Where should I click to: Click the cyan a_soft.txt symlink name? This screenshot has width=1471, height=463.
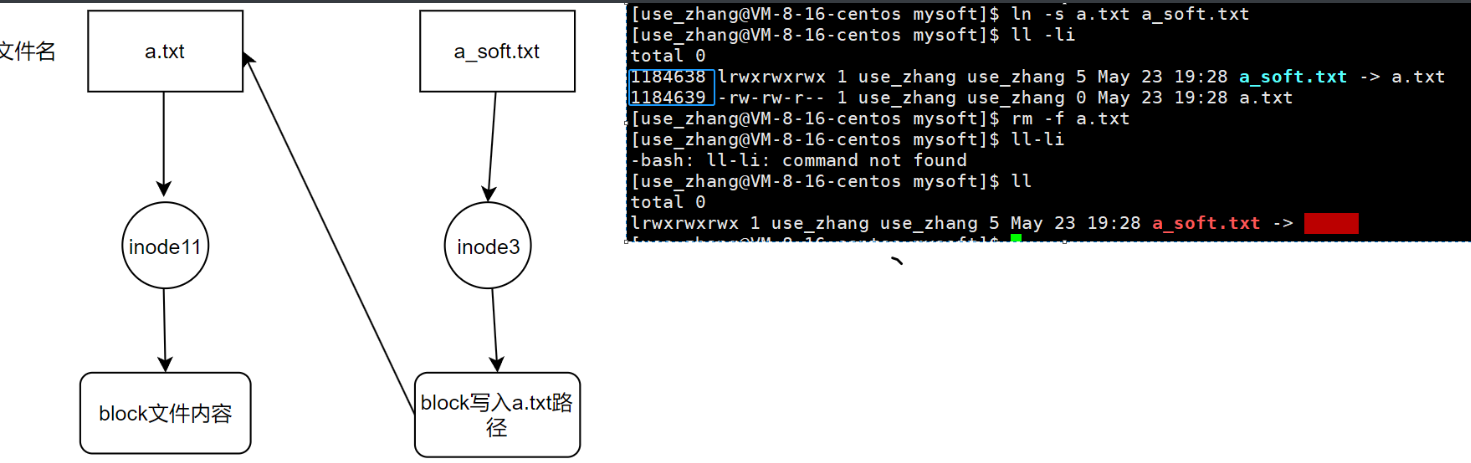tap(1293, 76)
